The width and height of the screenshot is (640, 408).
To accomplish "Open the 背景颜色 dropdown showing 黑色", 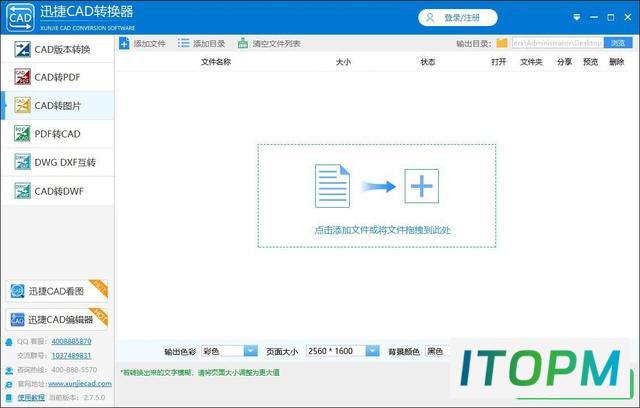I will [437, 351].
